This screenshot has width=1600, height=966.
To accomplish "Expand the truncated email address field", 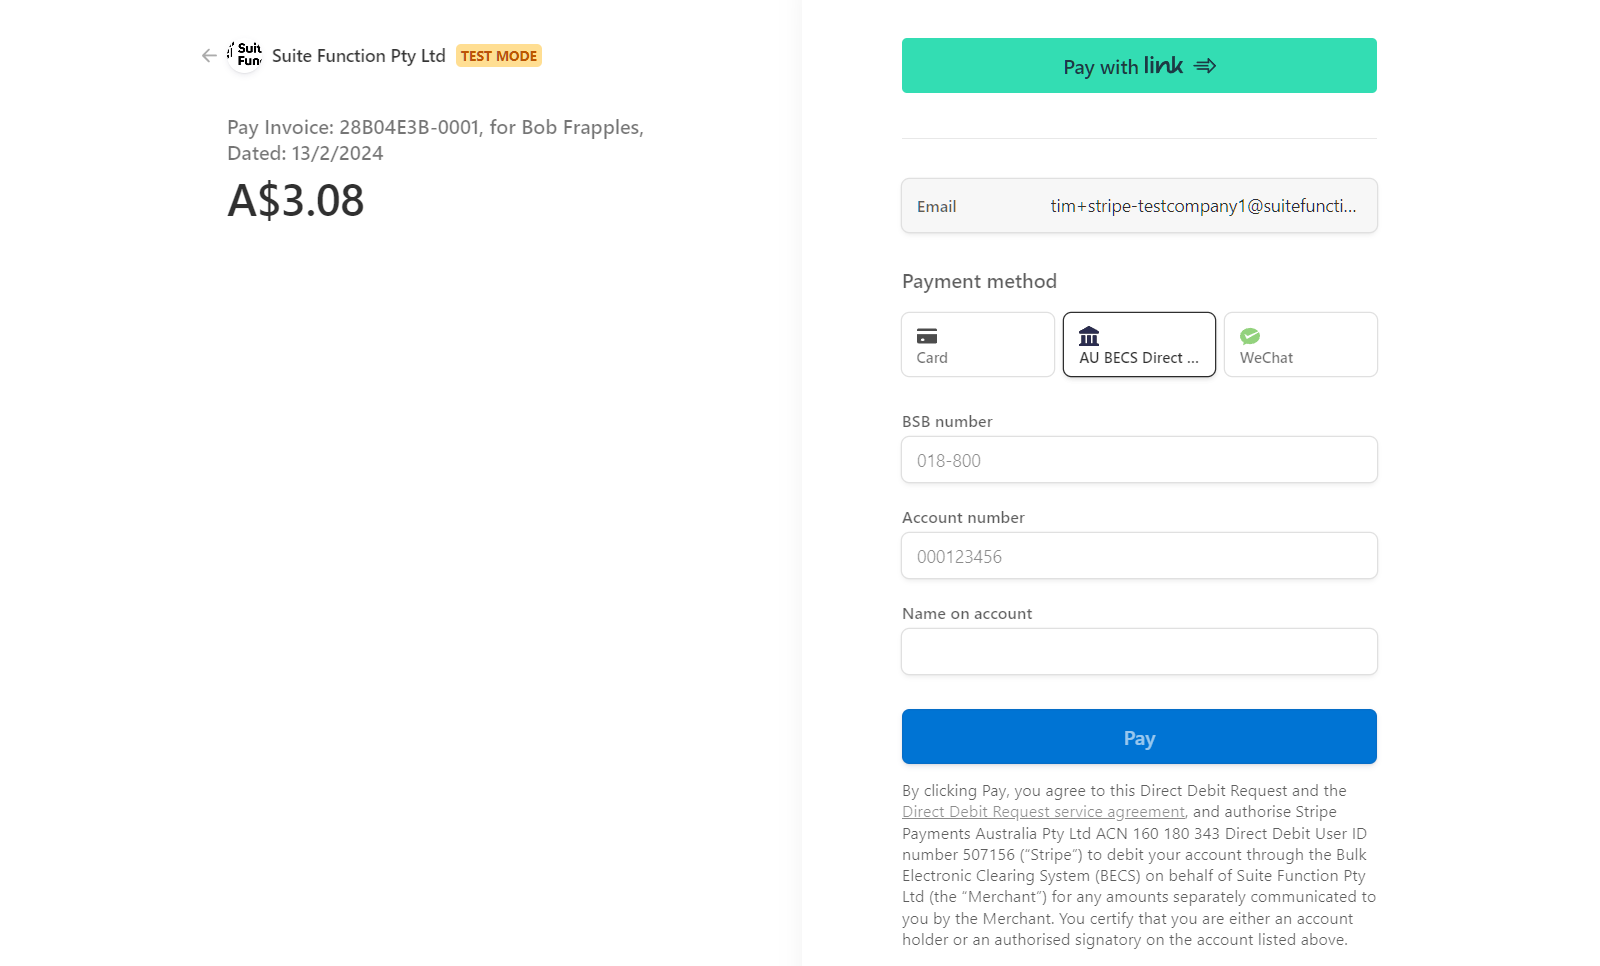I will 1204,206.
